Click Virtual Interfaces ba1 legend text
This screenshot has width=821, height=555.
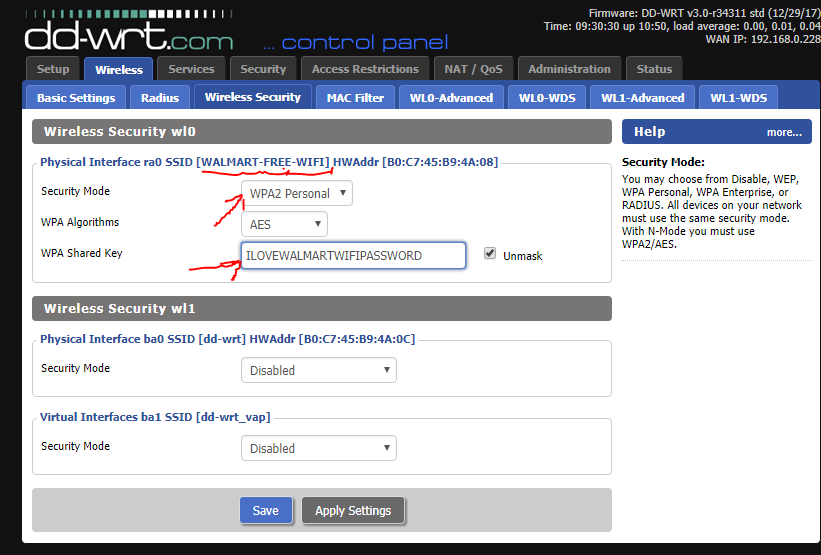(x=155, y=417)
